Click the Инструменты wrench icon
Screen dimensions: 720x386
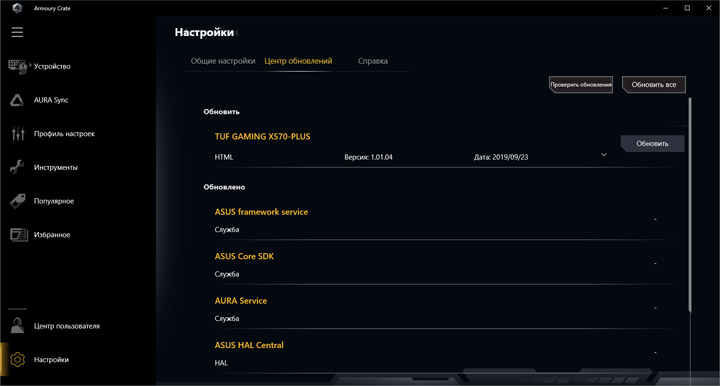click(x=17, y=167)
